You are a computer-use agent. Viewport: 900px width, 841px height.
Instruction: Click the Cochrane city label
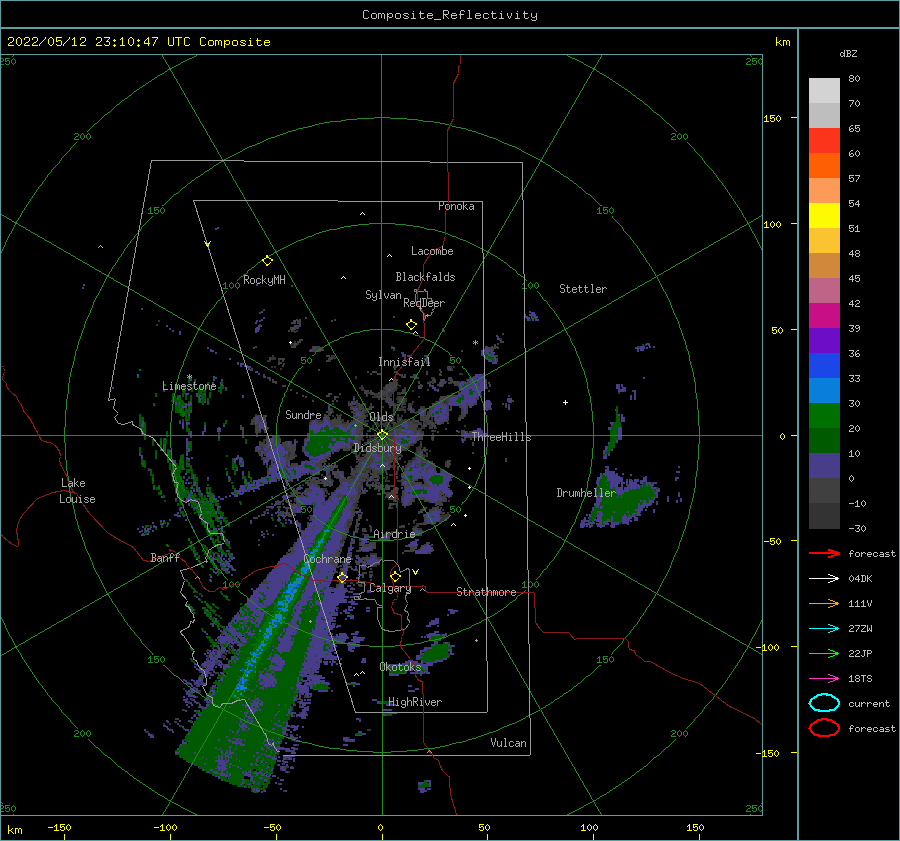click(327, 559)
